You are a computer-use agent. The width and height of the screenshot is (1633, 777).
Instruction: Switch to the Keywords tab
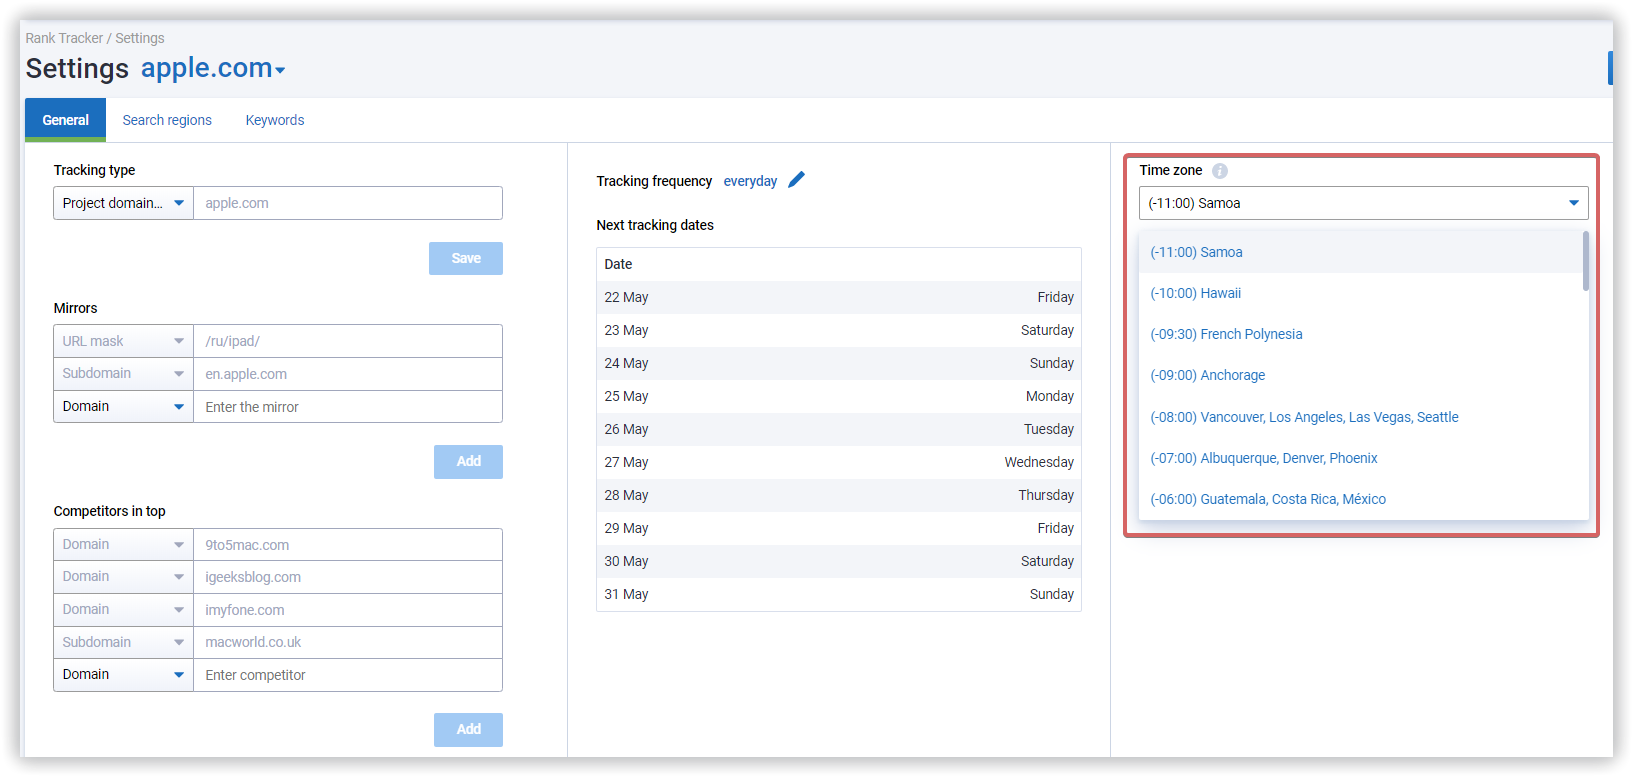click(275, 120)
